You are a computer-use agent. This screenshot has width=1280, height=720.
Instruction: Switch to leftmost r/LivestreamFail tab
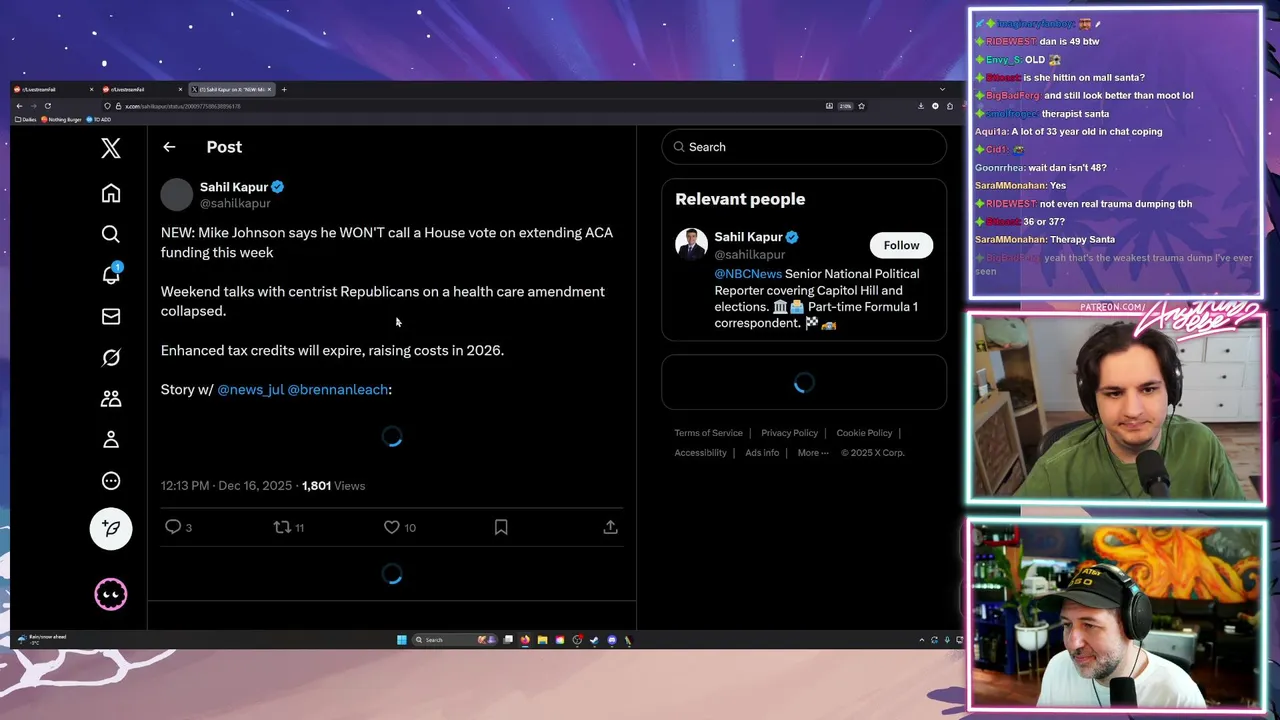(55, 89)
